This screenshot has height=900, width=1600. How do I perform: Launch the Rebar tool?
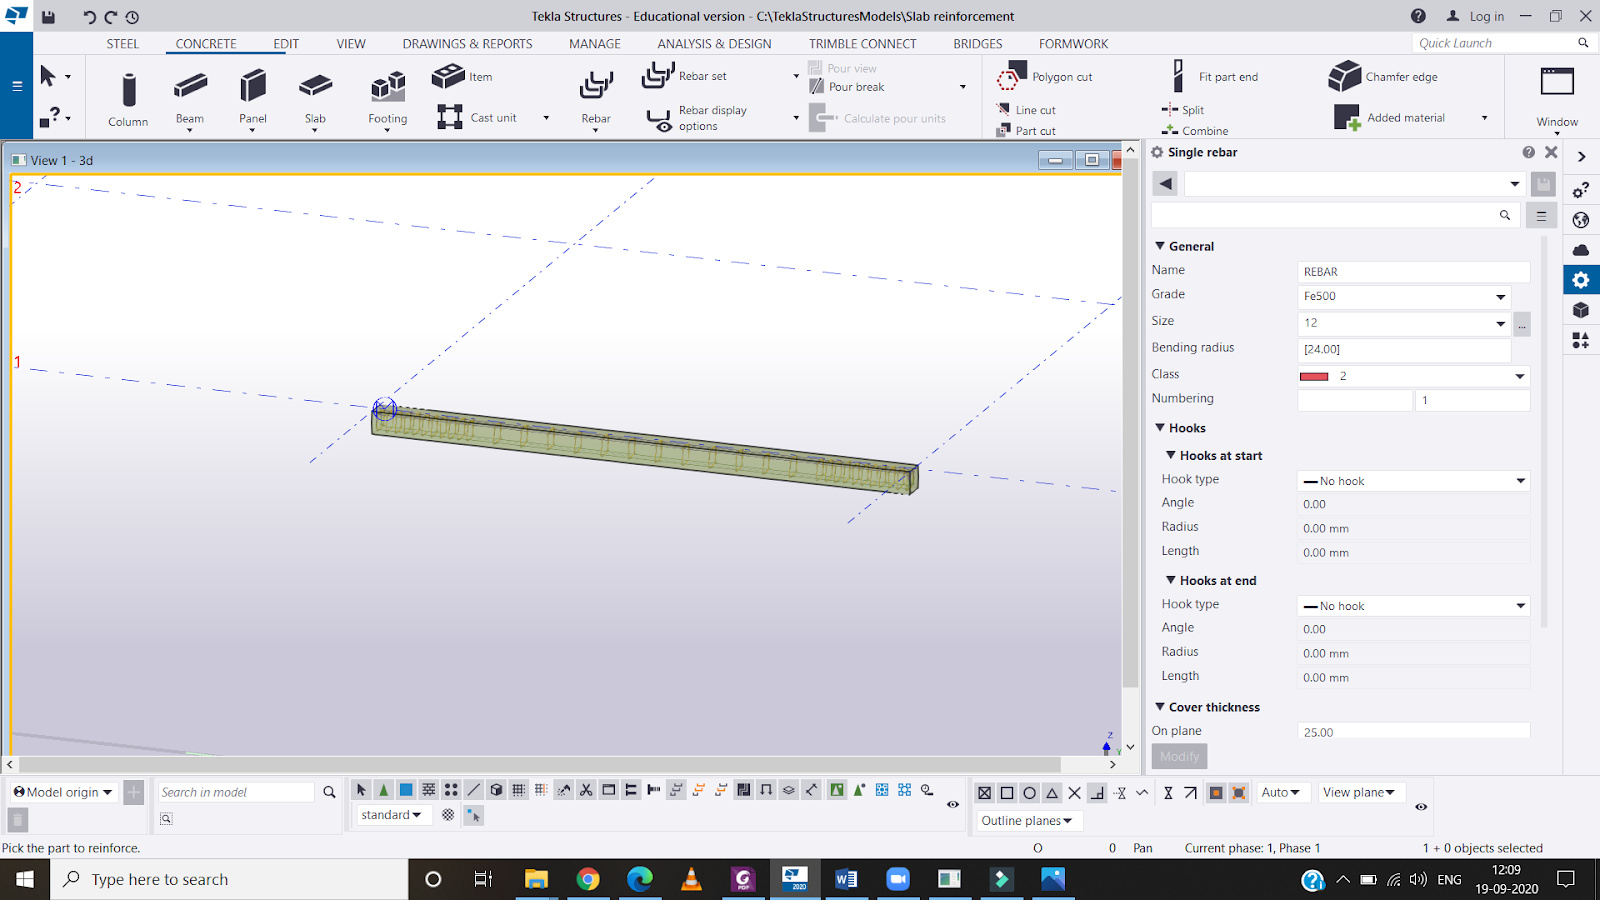click(x=596, y=99)
